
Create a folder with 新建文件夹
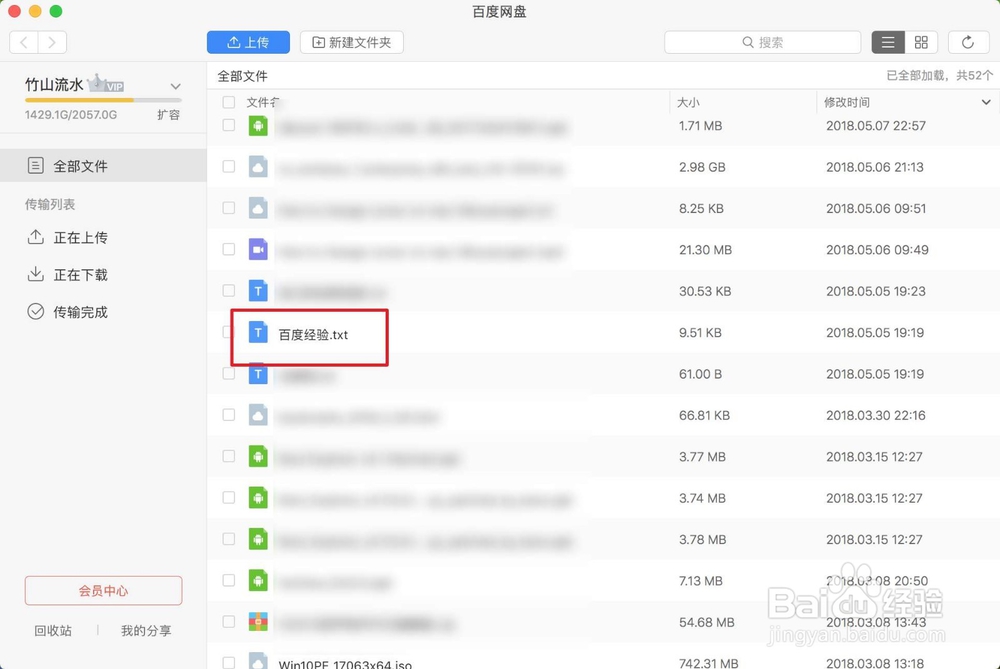351,43
